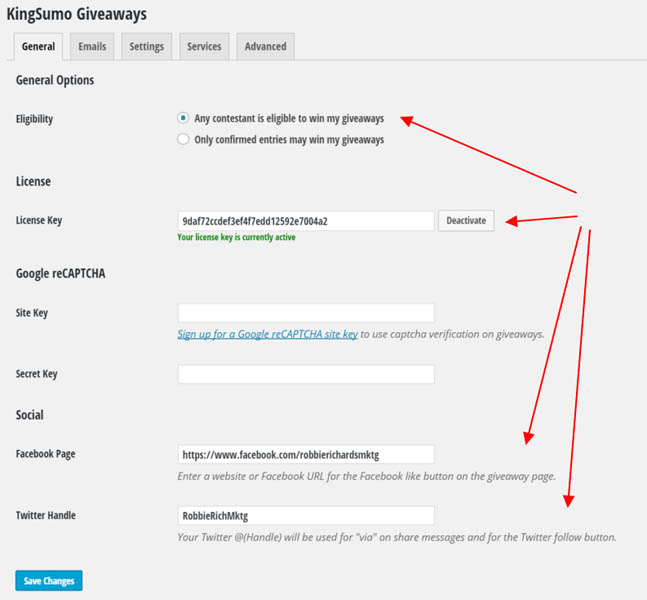Click the Facebook Page URL input box
This screenshot has height=600, width=647.
click(305, 455)
